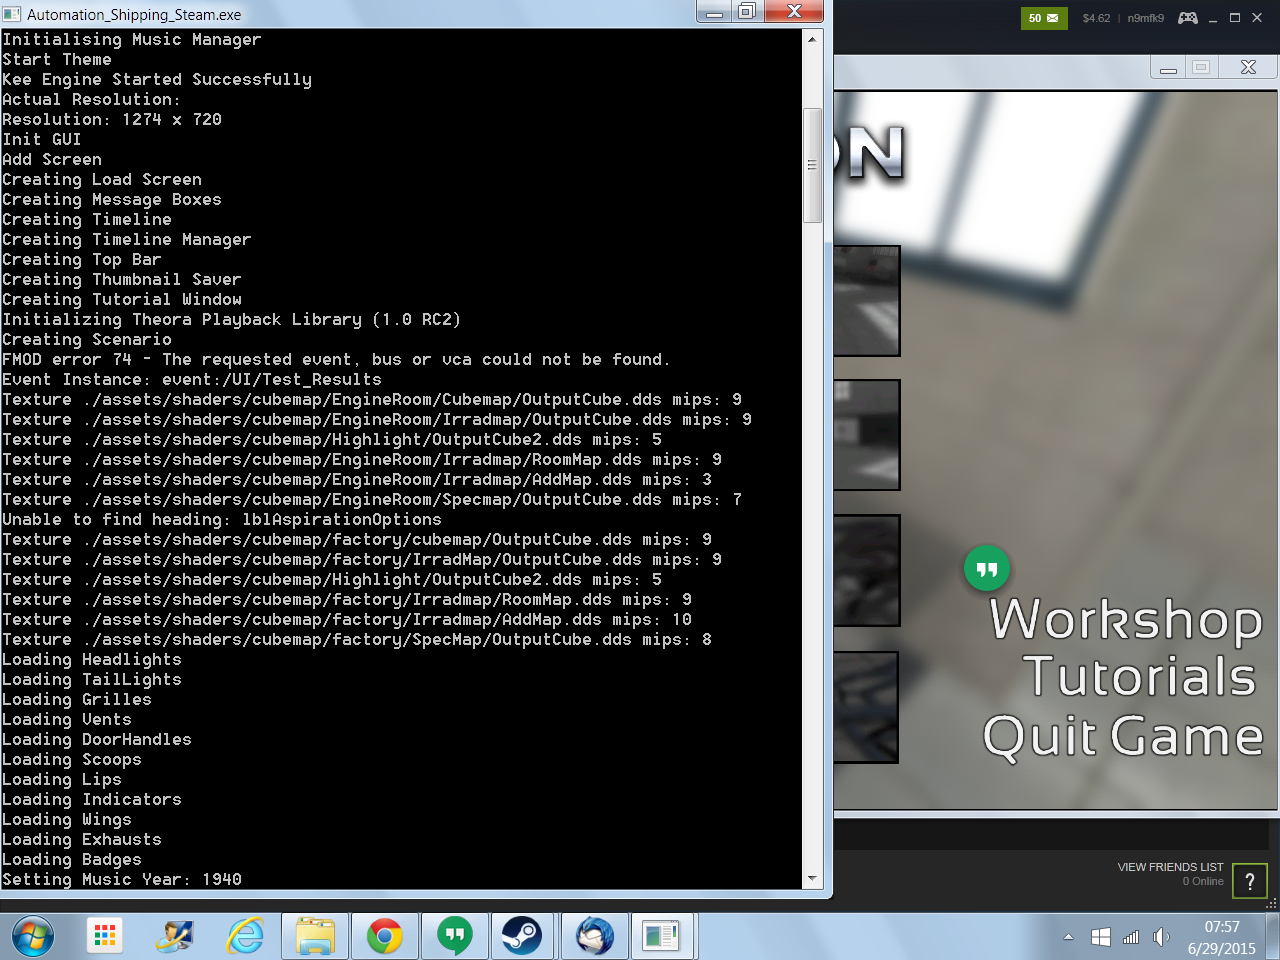Screen dimensions: 1280x960
Task: Click 'Resolution: 1274 x 720' console line
Action: click(x=112, y=119)
